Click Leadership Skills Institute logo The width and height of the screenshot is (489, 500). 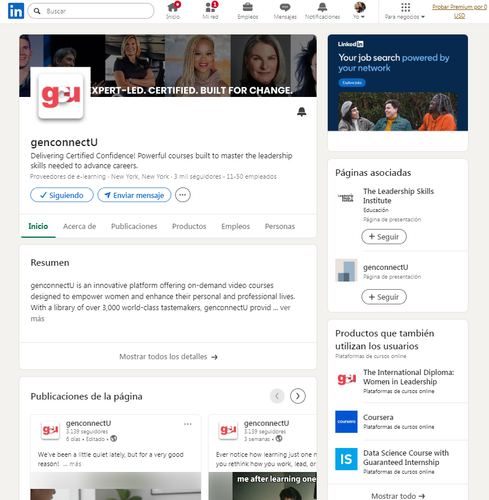[x=346, y=197]
